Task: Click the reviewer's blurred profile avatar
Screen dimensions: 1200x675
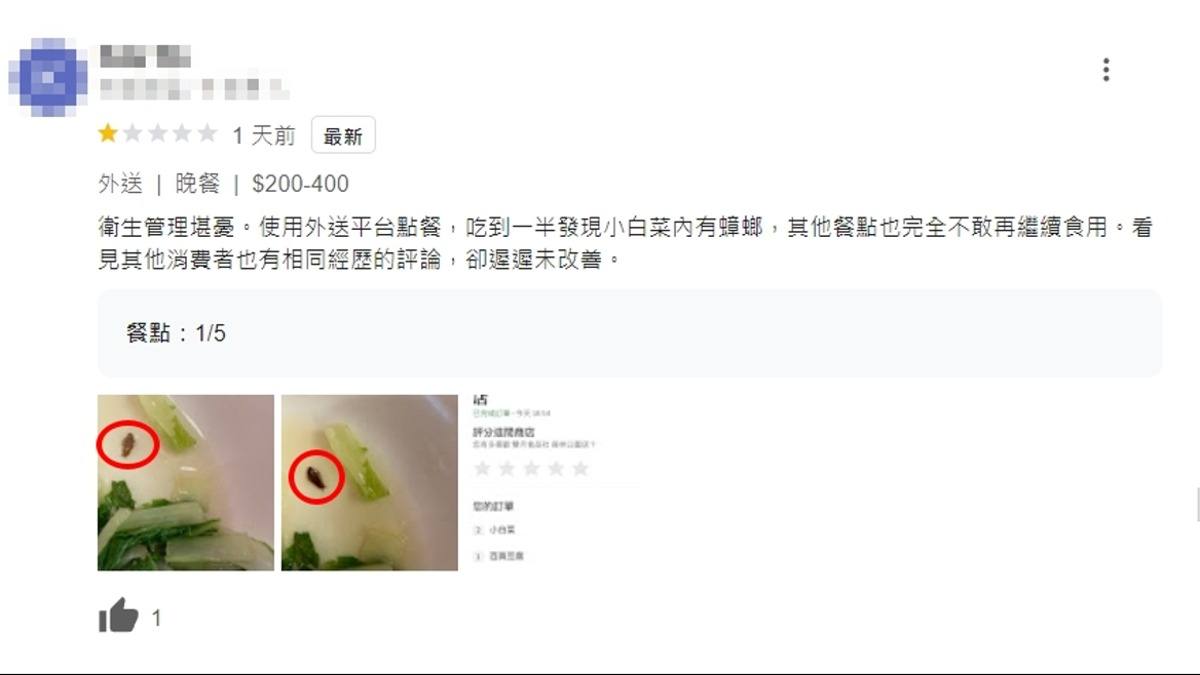Action: click(48, 76)
